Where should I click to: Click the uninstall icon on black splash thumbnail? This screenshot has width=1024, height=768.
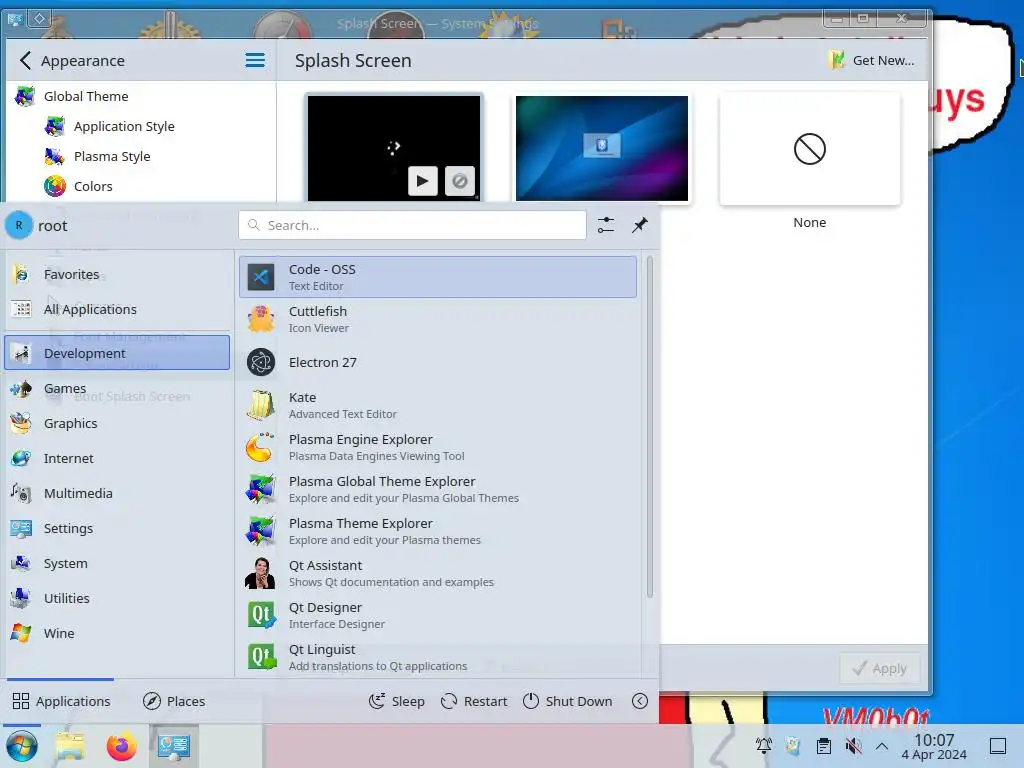point(460,181)
